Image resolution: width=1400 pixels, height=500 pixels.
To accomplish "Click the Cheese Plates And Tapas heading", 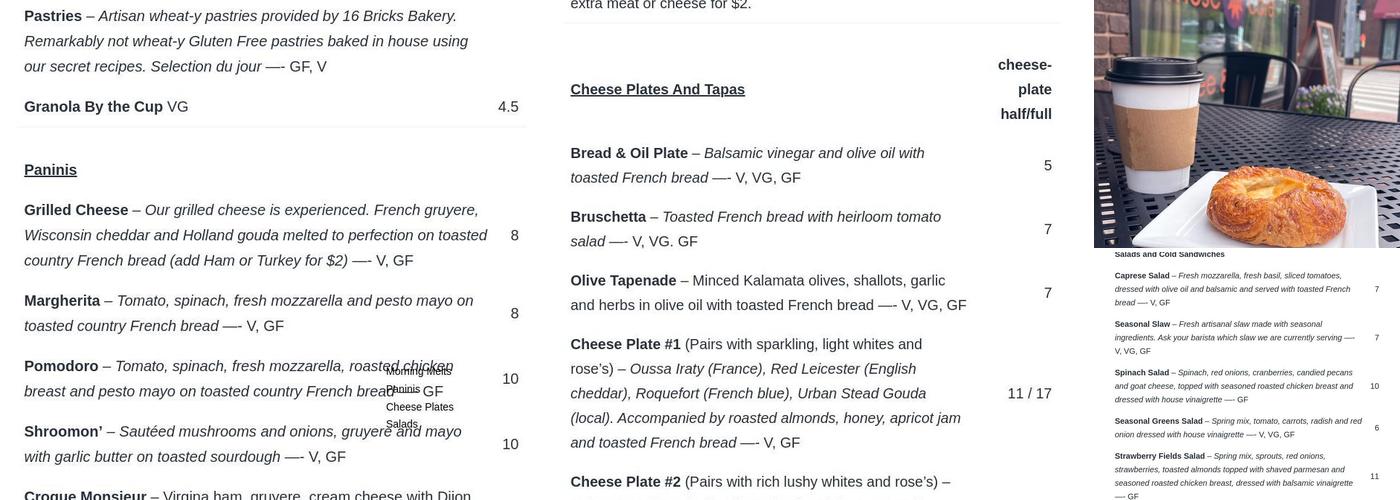I will 657,90.
